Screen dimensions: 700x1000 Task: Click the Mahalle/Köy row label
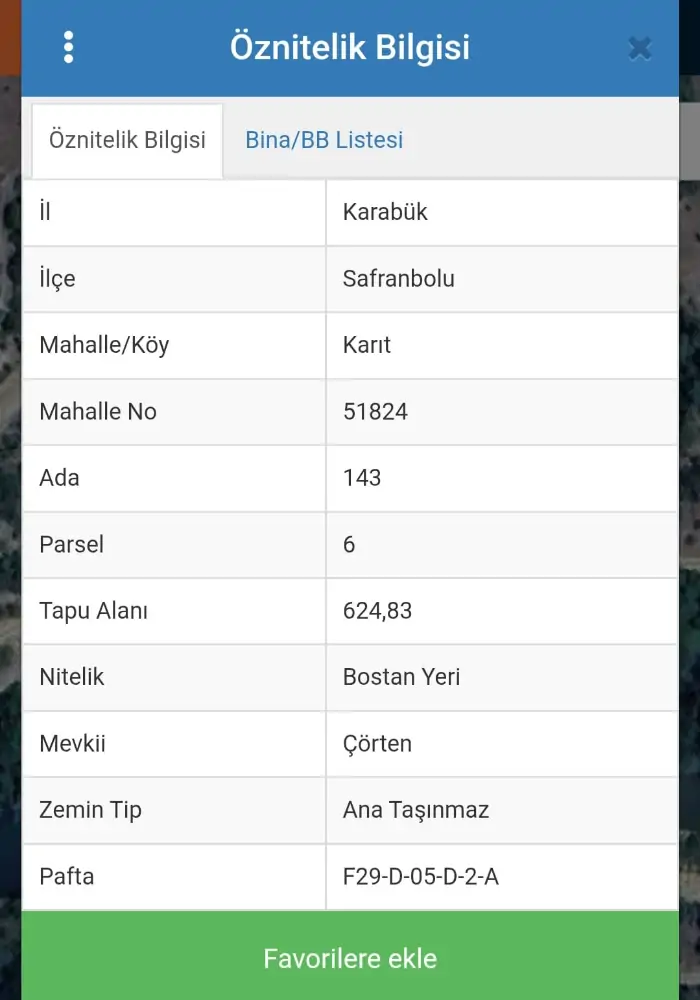coord(104,345)
